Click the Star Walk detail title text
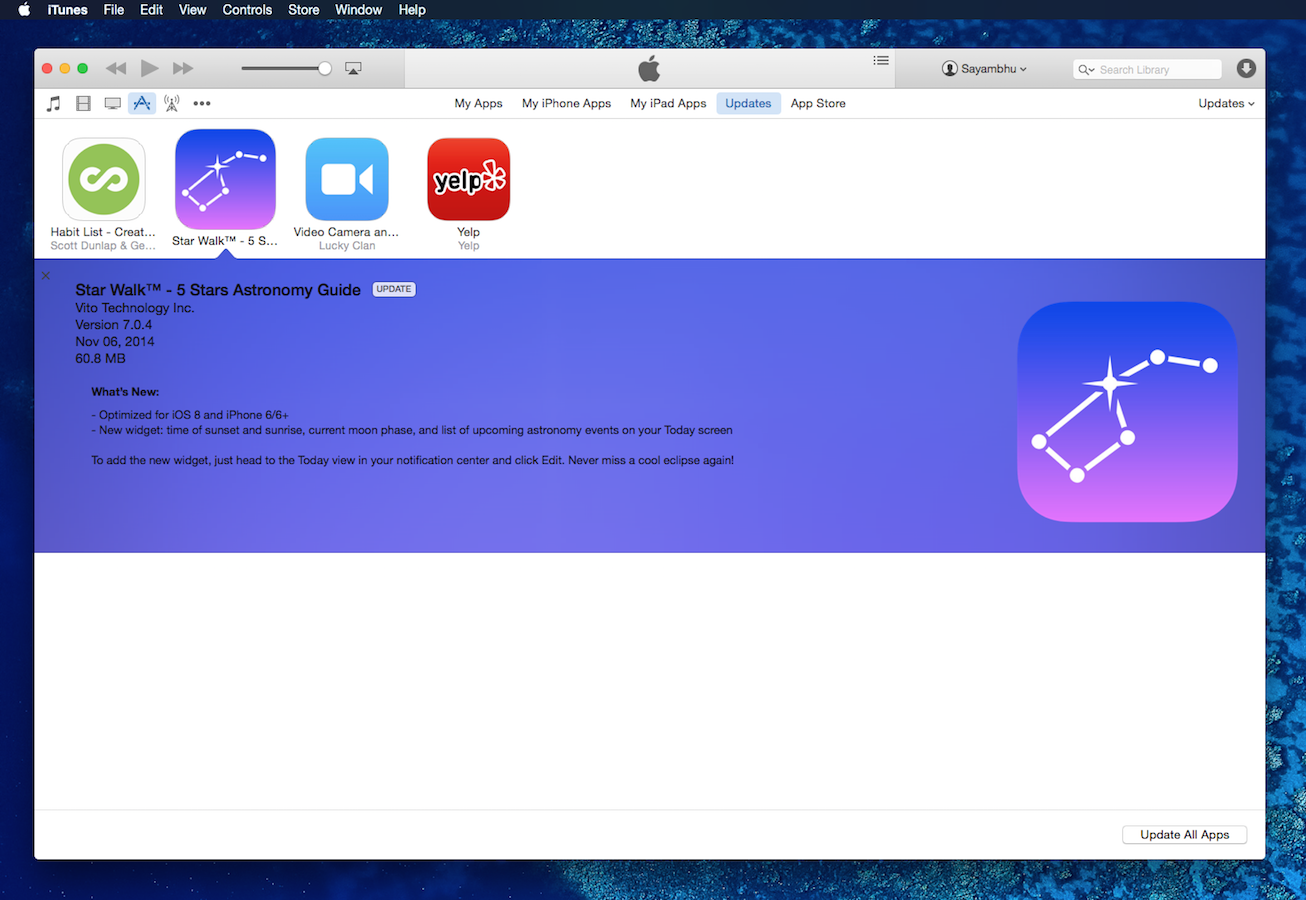The height and width of the screenshot is (900, 1306). pos(218,290)
